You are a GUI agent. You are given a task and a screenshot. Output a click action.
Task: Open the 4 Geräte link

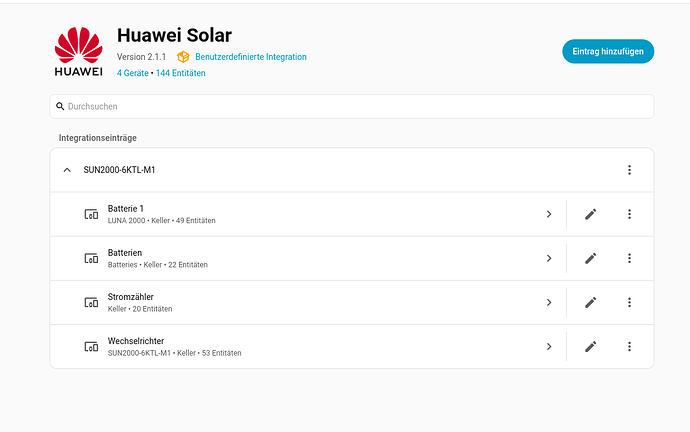click(x=132, y=73)
